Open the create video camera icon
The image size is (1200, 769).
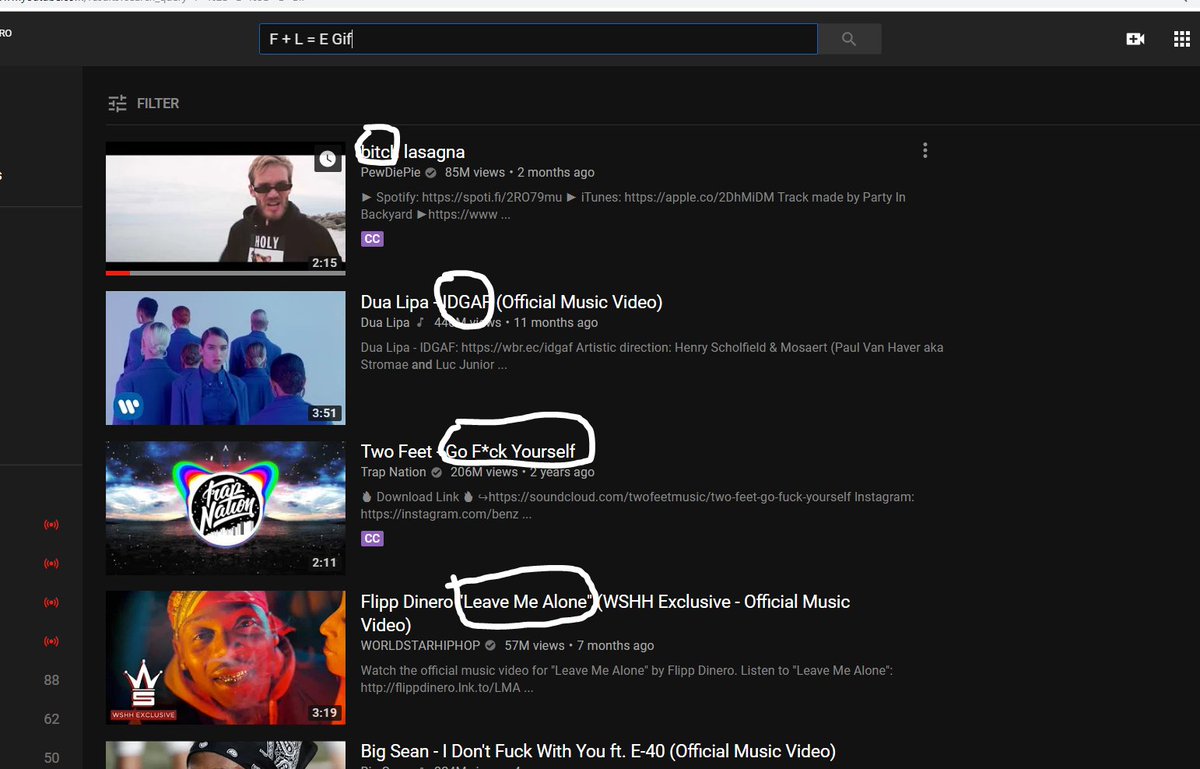coord(1135,39)
